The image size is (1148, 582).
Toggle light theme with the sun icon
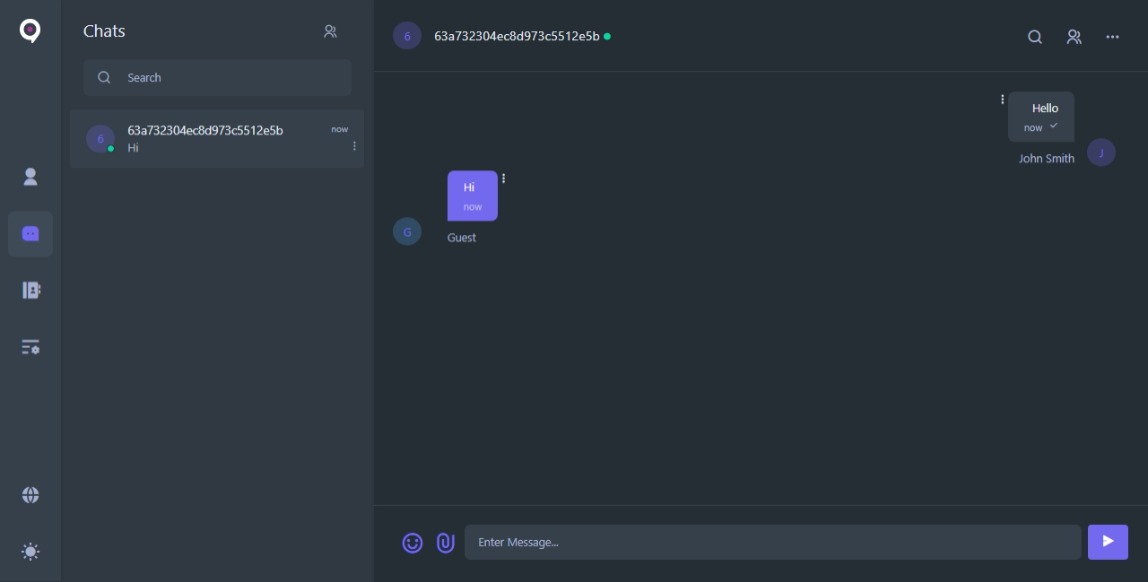coord(30,549)
